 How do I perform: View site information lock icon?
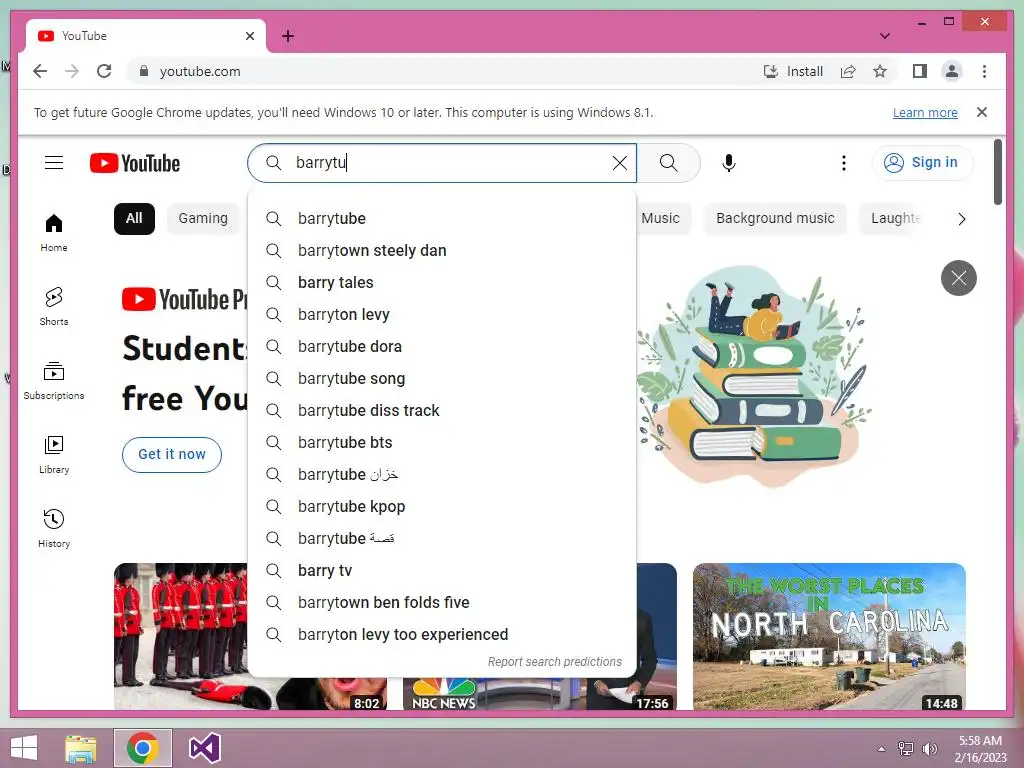pos(144,71)
